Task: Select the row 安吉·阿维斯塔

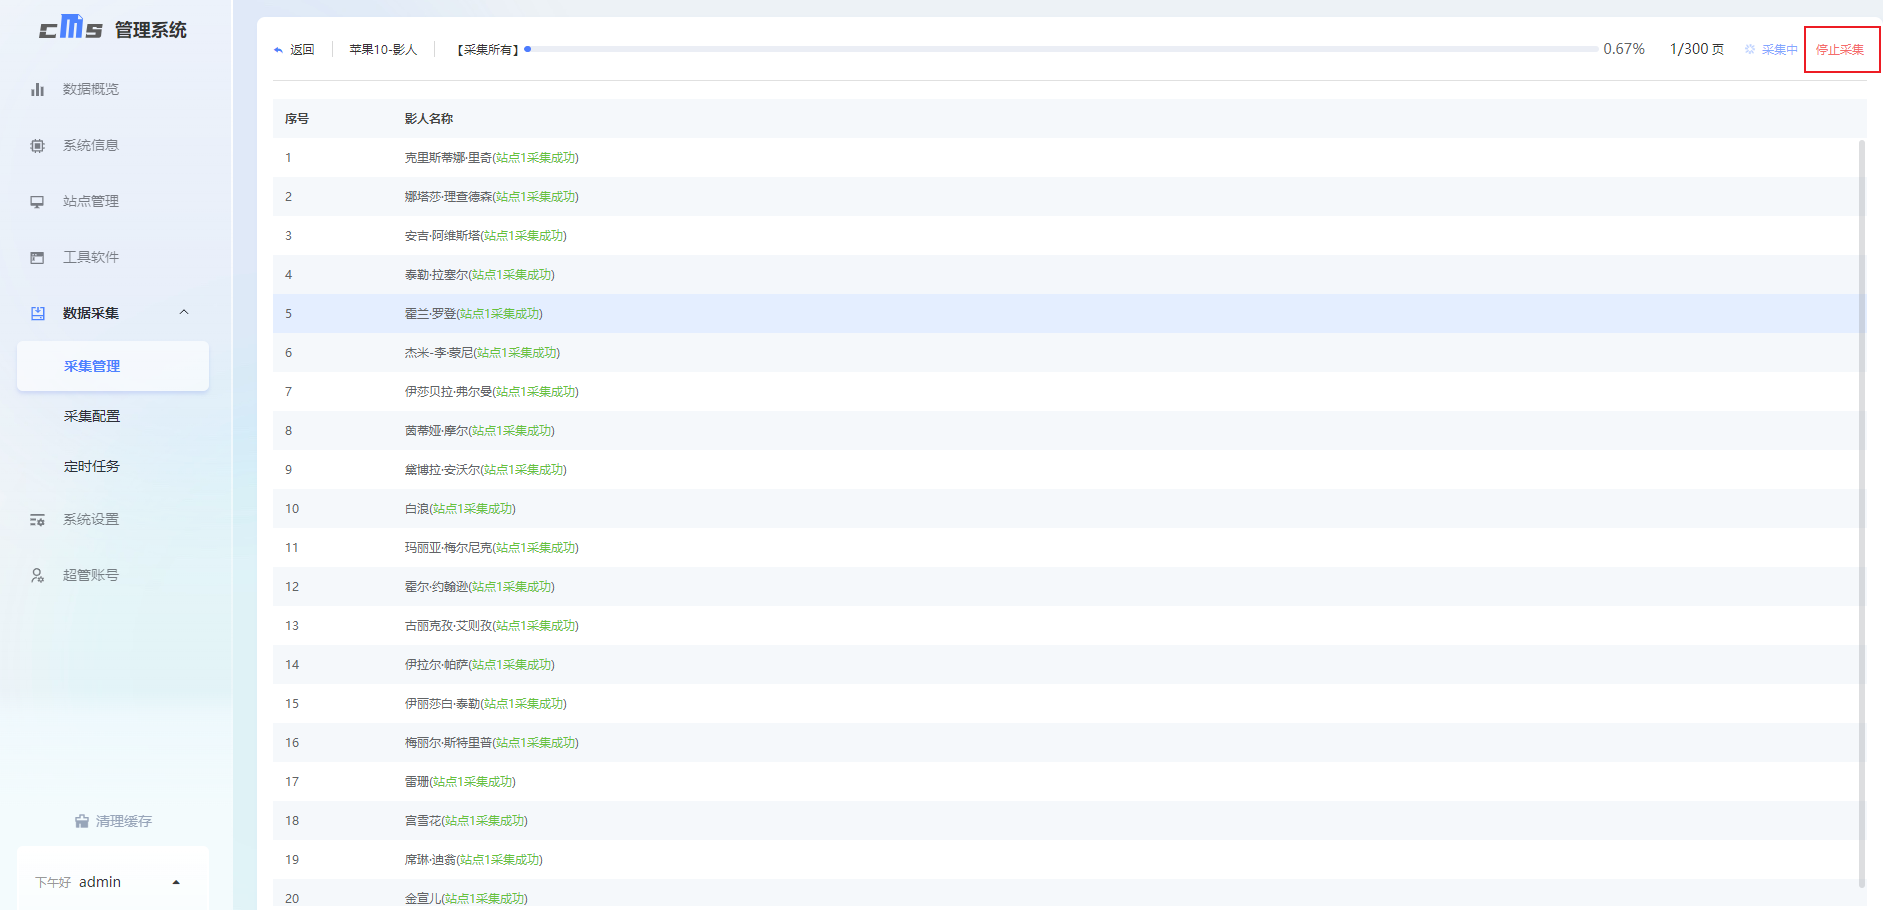Action: (x=1069, y=235)
